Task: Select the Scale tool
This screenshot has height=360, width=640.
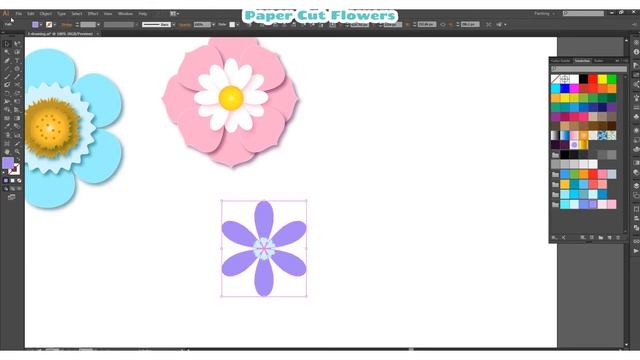Action: pyautogui.click(x=17, y=93)
